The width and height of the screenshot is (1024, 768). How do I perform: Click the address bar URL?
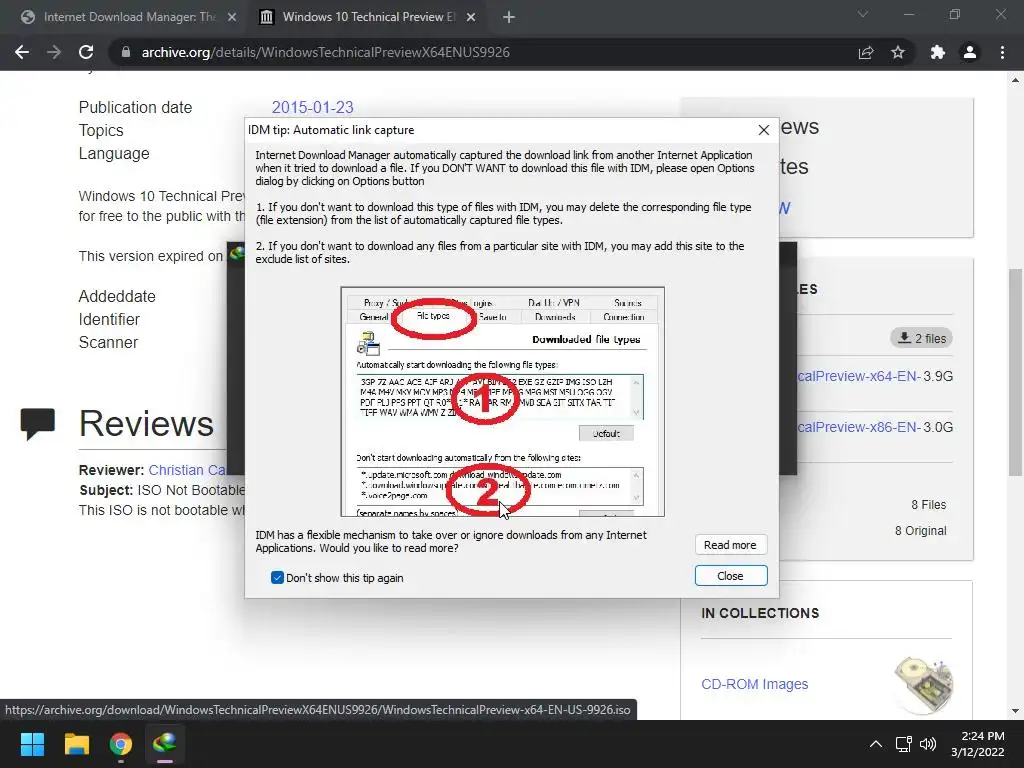[x=325, y=52]
